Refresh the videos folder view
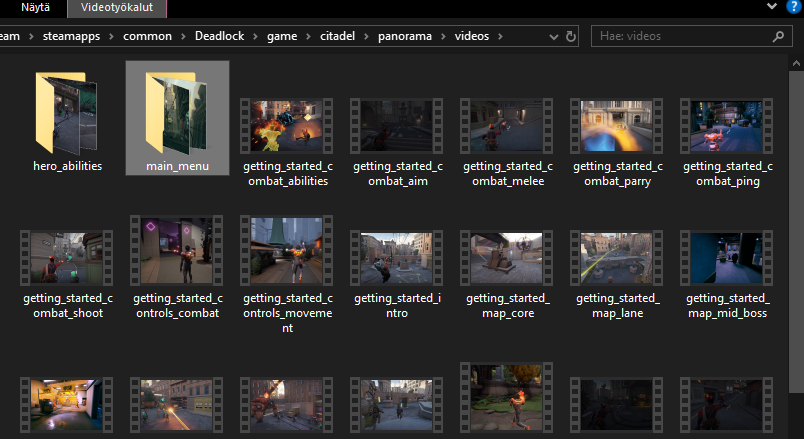Image resolution: width=804 pixels, height=439 pixels. [x=570, y=36]
